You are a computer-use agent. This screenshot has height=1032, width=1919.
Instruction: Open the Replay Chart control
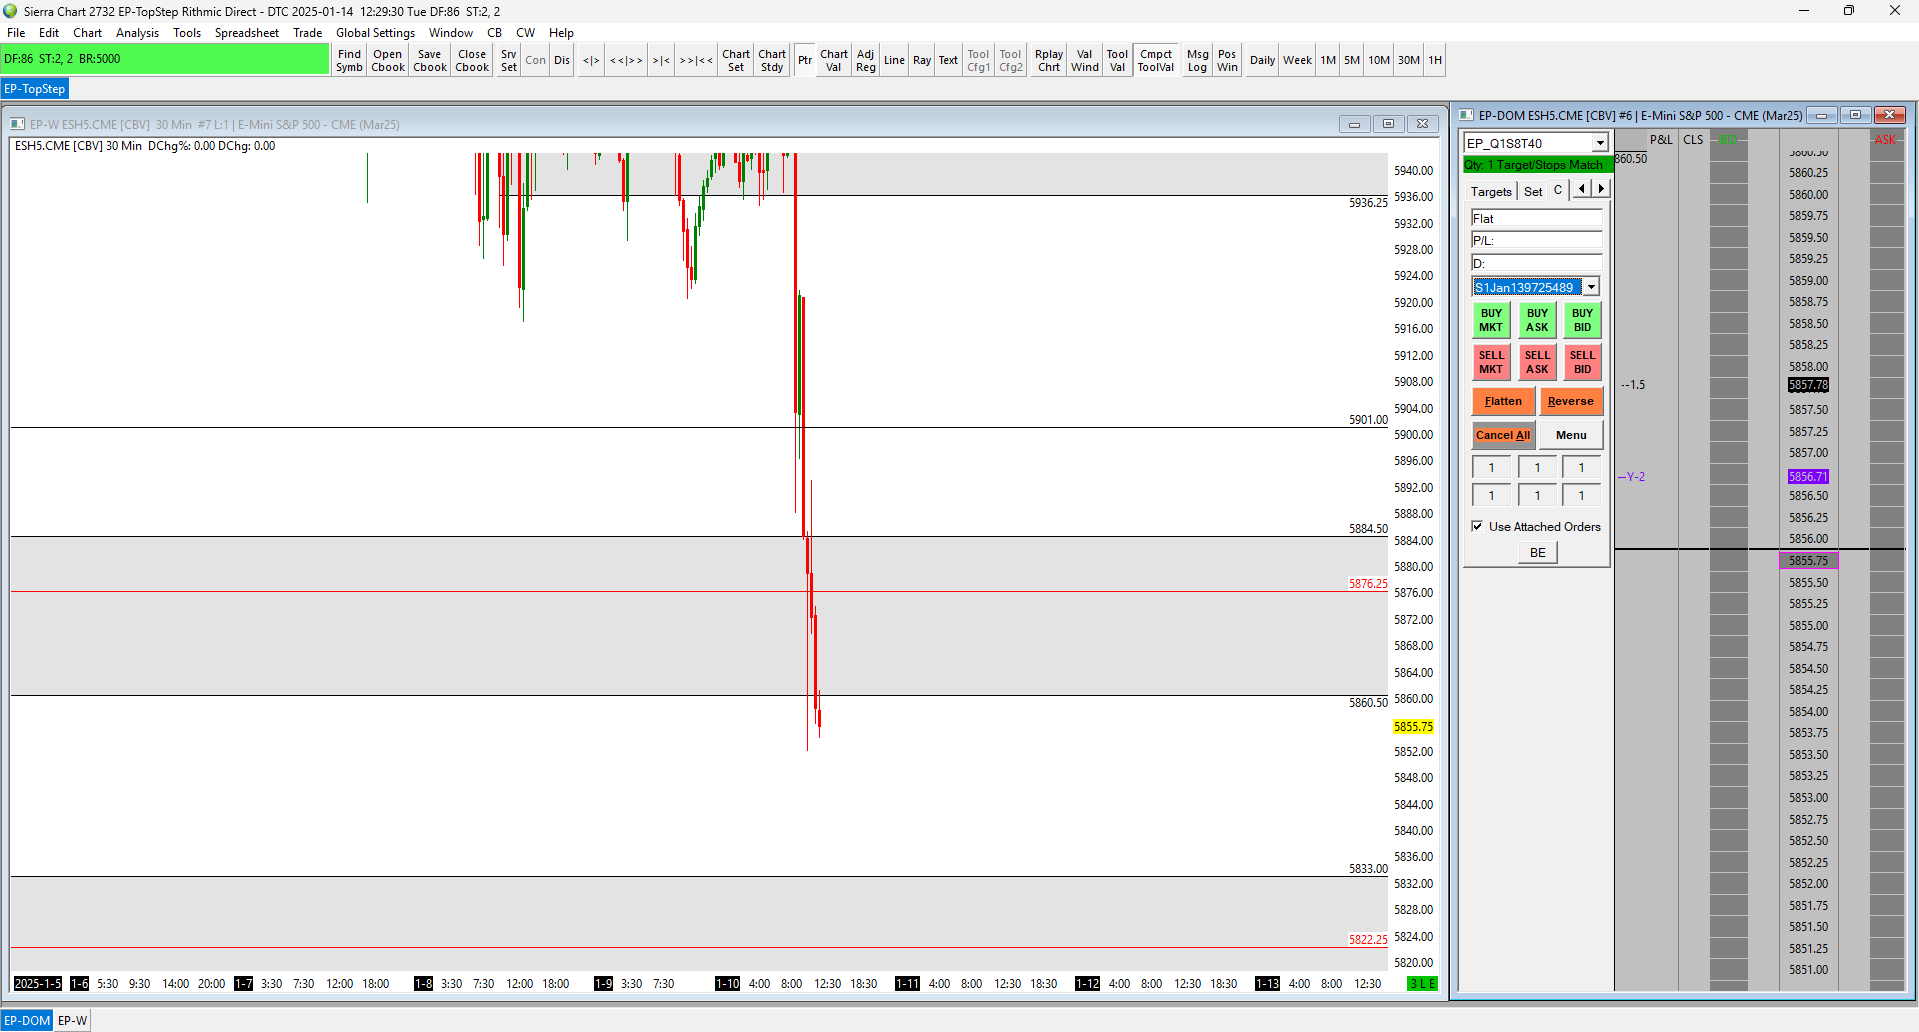click(x=1049, y=60)
